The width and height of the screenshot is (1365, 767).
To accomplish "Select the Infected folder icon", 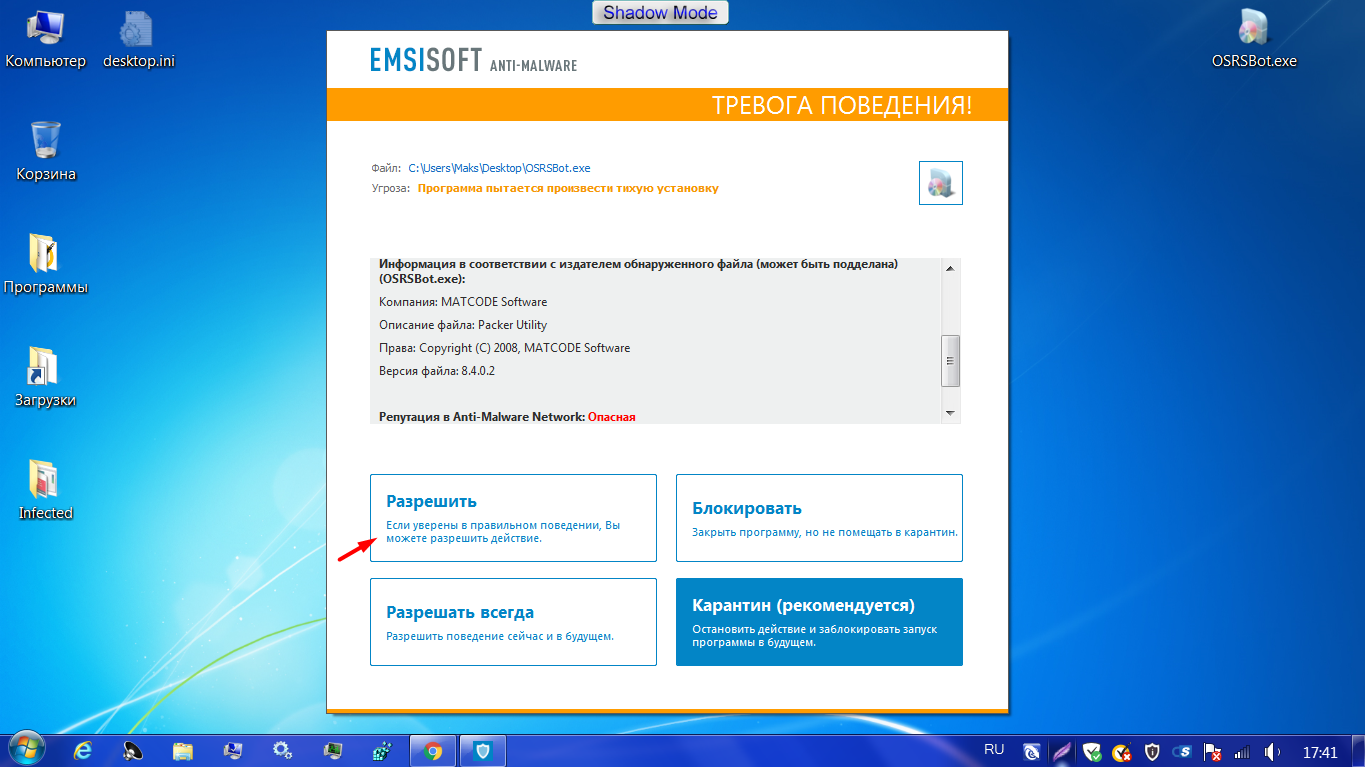I will 46,491.
